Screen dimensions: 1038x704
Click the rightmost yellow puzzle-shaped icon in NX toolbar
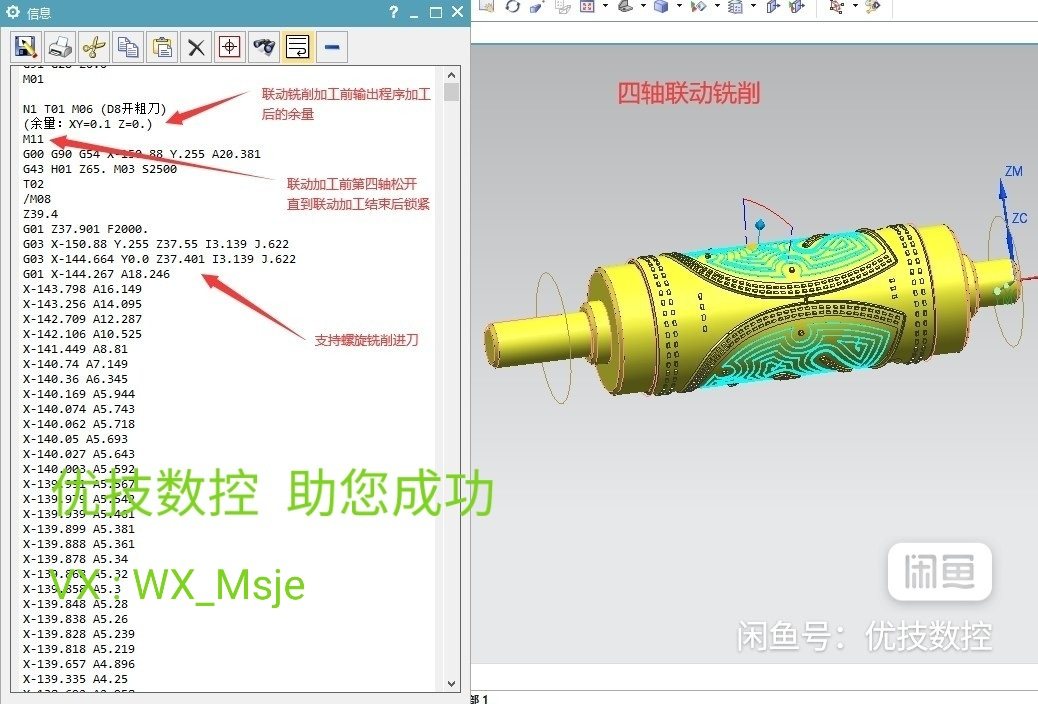(873, 6)
